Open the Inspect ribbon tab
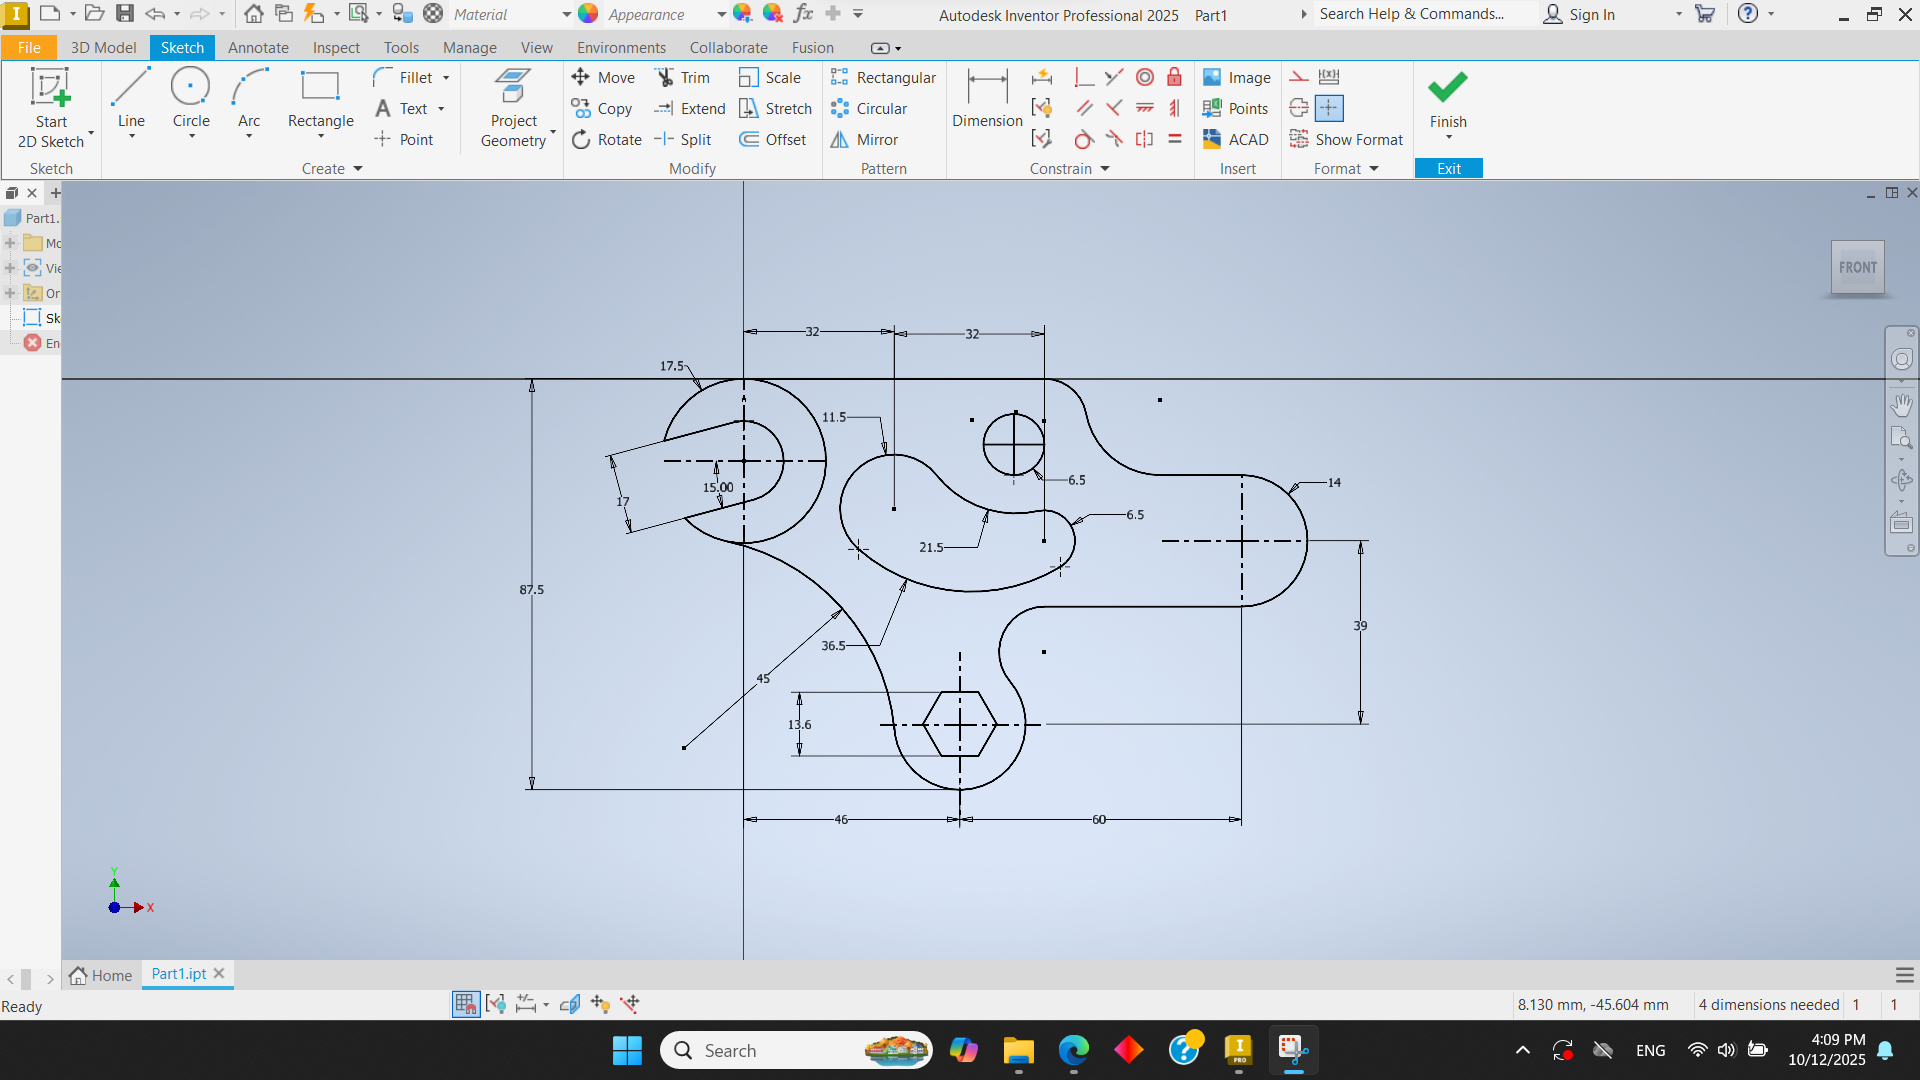Image resolution: width=1920 pixels, height=1080 pixels. click(x=335, y=48)
